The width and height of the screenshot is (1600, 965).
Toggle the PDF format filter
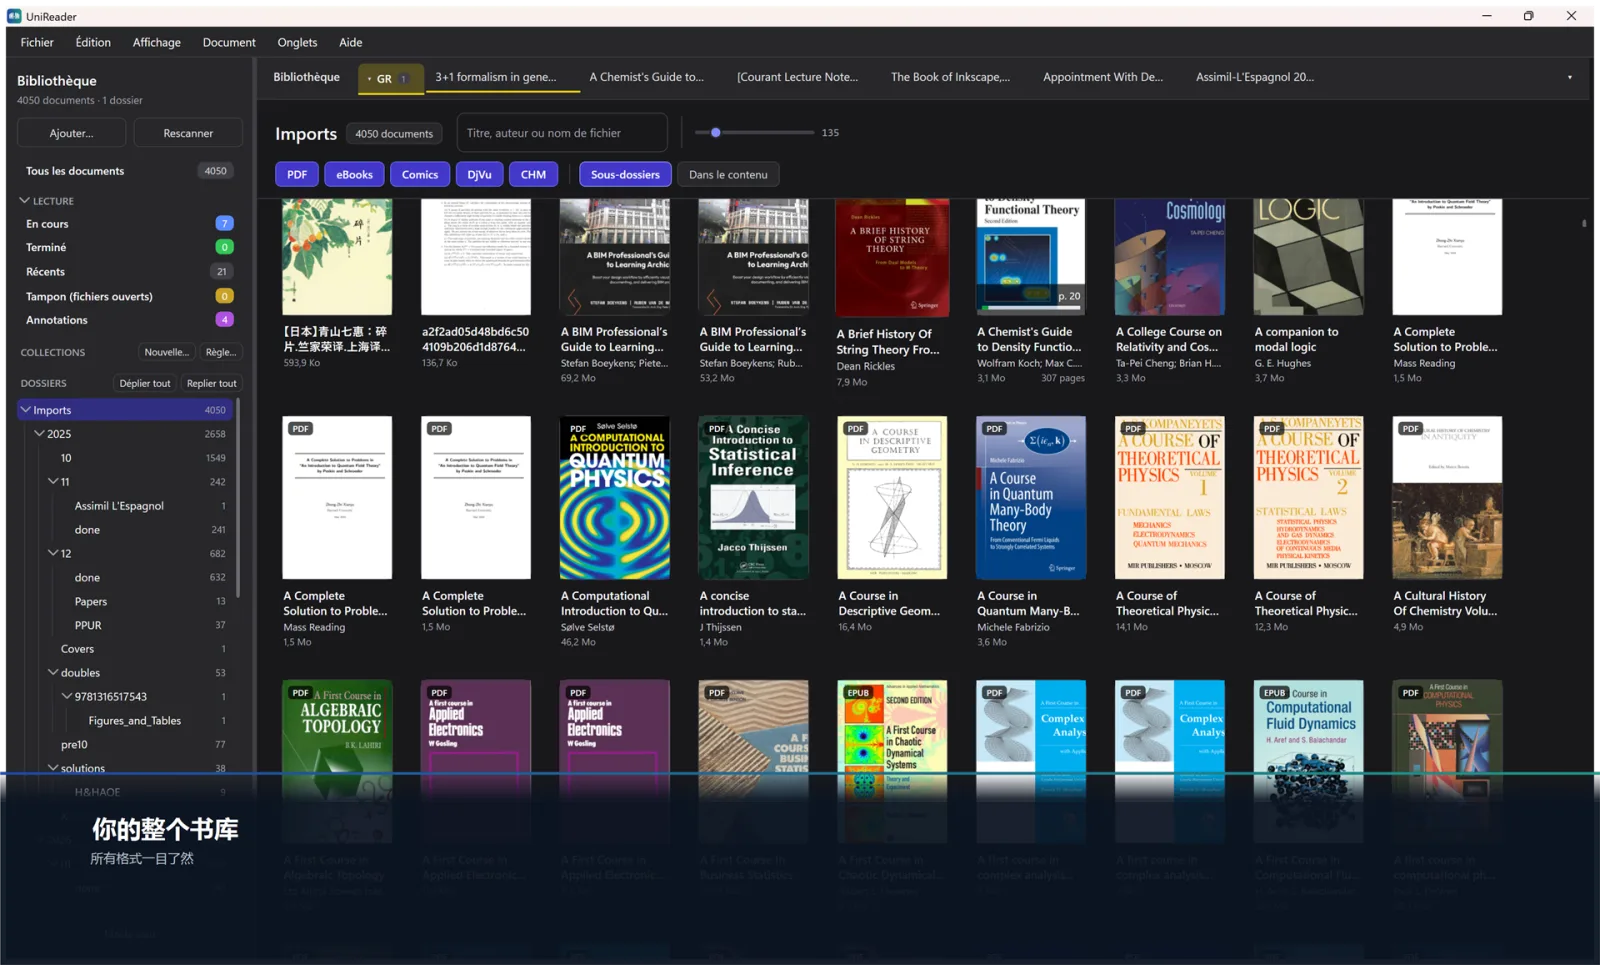click(297, 174)
